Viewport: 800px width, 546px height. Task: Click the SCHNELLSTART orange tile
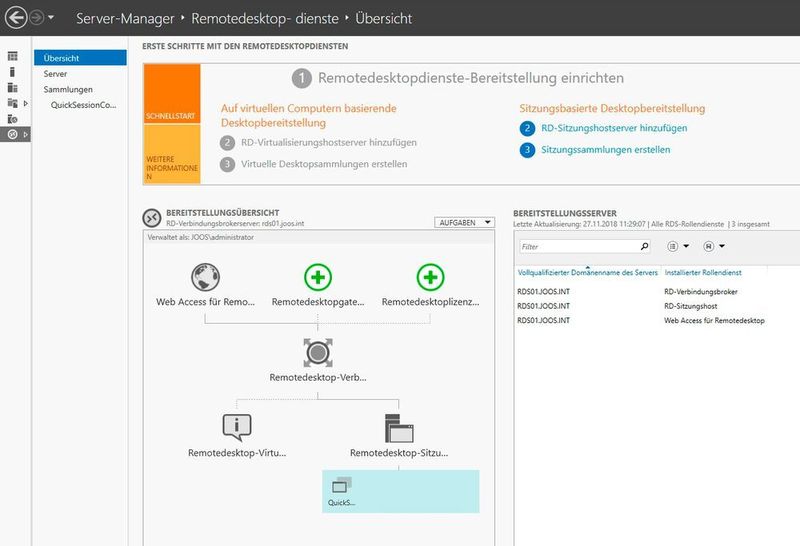click(x=172, y=94)
